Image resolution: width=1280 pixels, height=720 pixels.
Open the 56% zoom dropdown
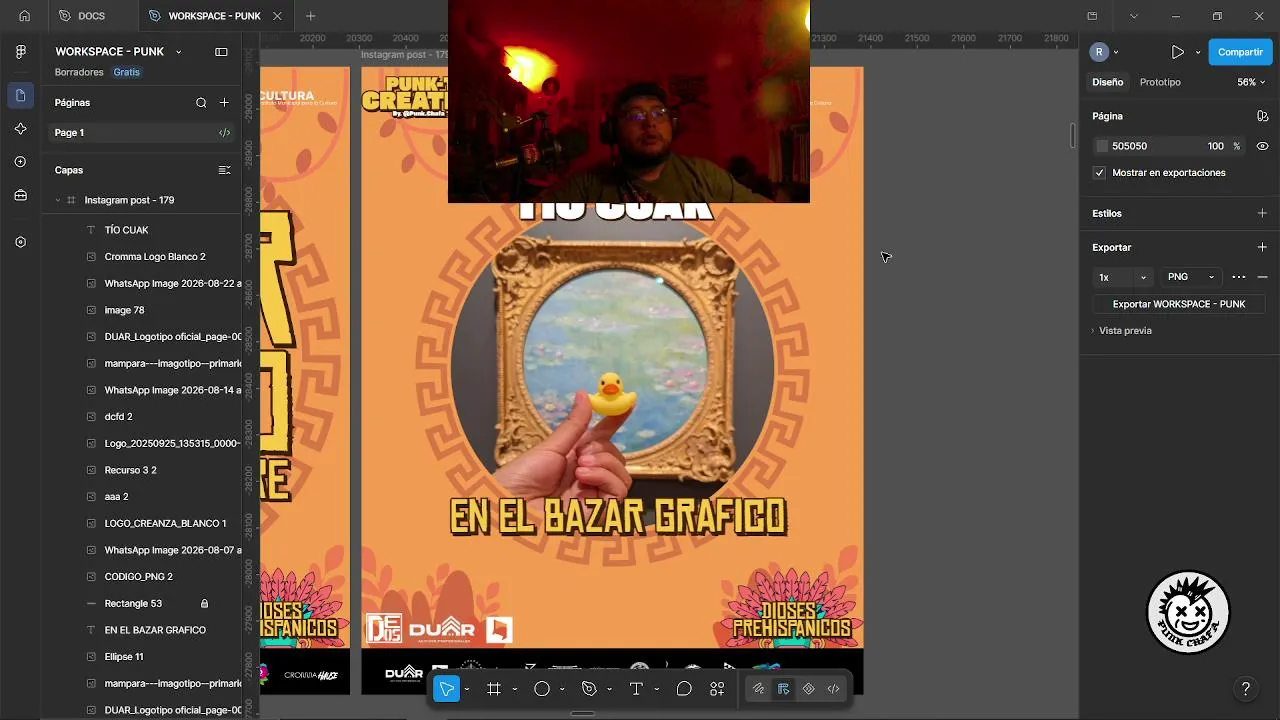1251,82
